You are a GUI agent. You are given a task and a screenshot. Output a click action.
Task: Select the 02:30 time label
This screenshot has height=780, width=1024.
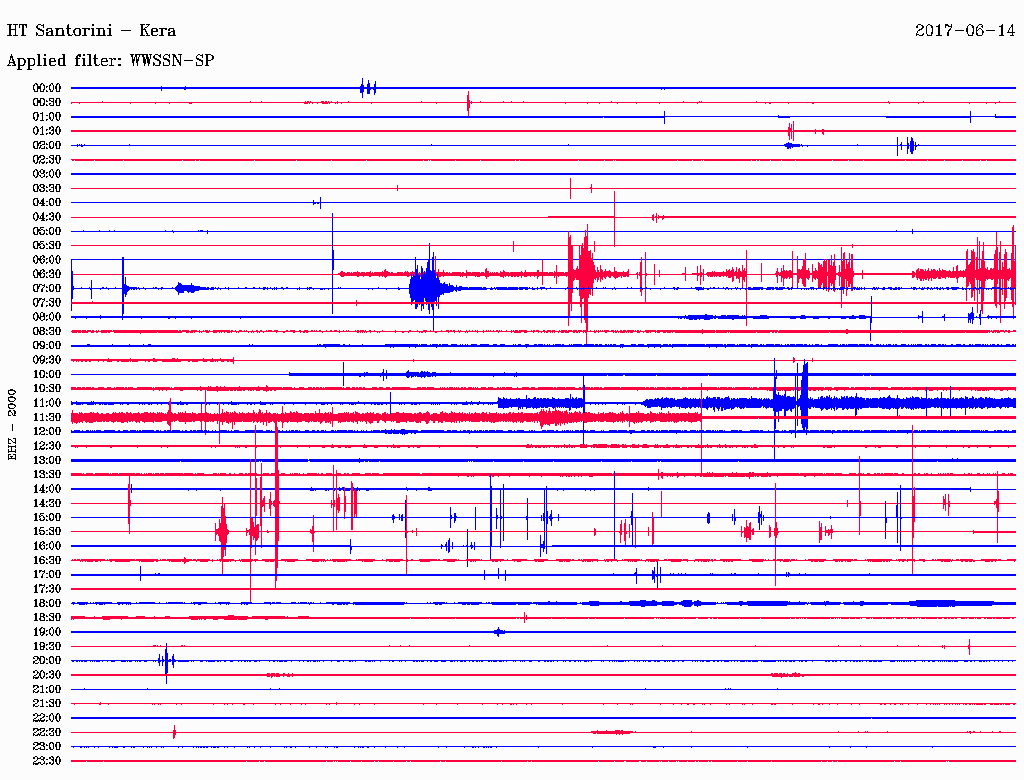coord(47,159)
